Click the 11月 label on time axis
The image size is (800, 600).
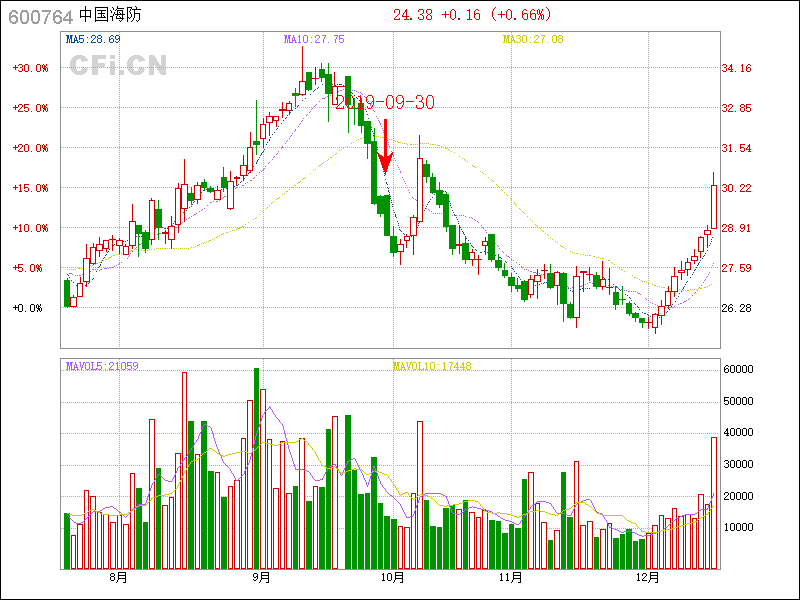pos(511,577)
